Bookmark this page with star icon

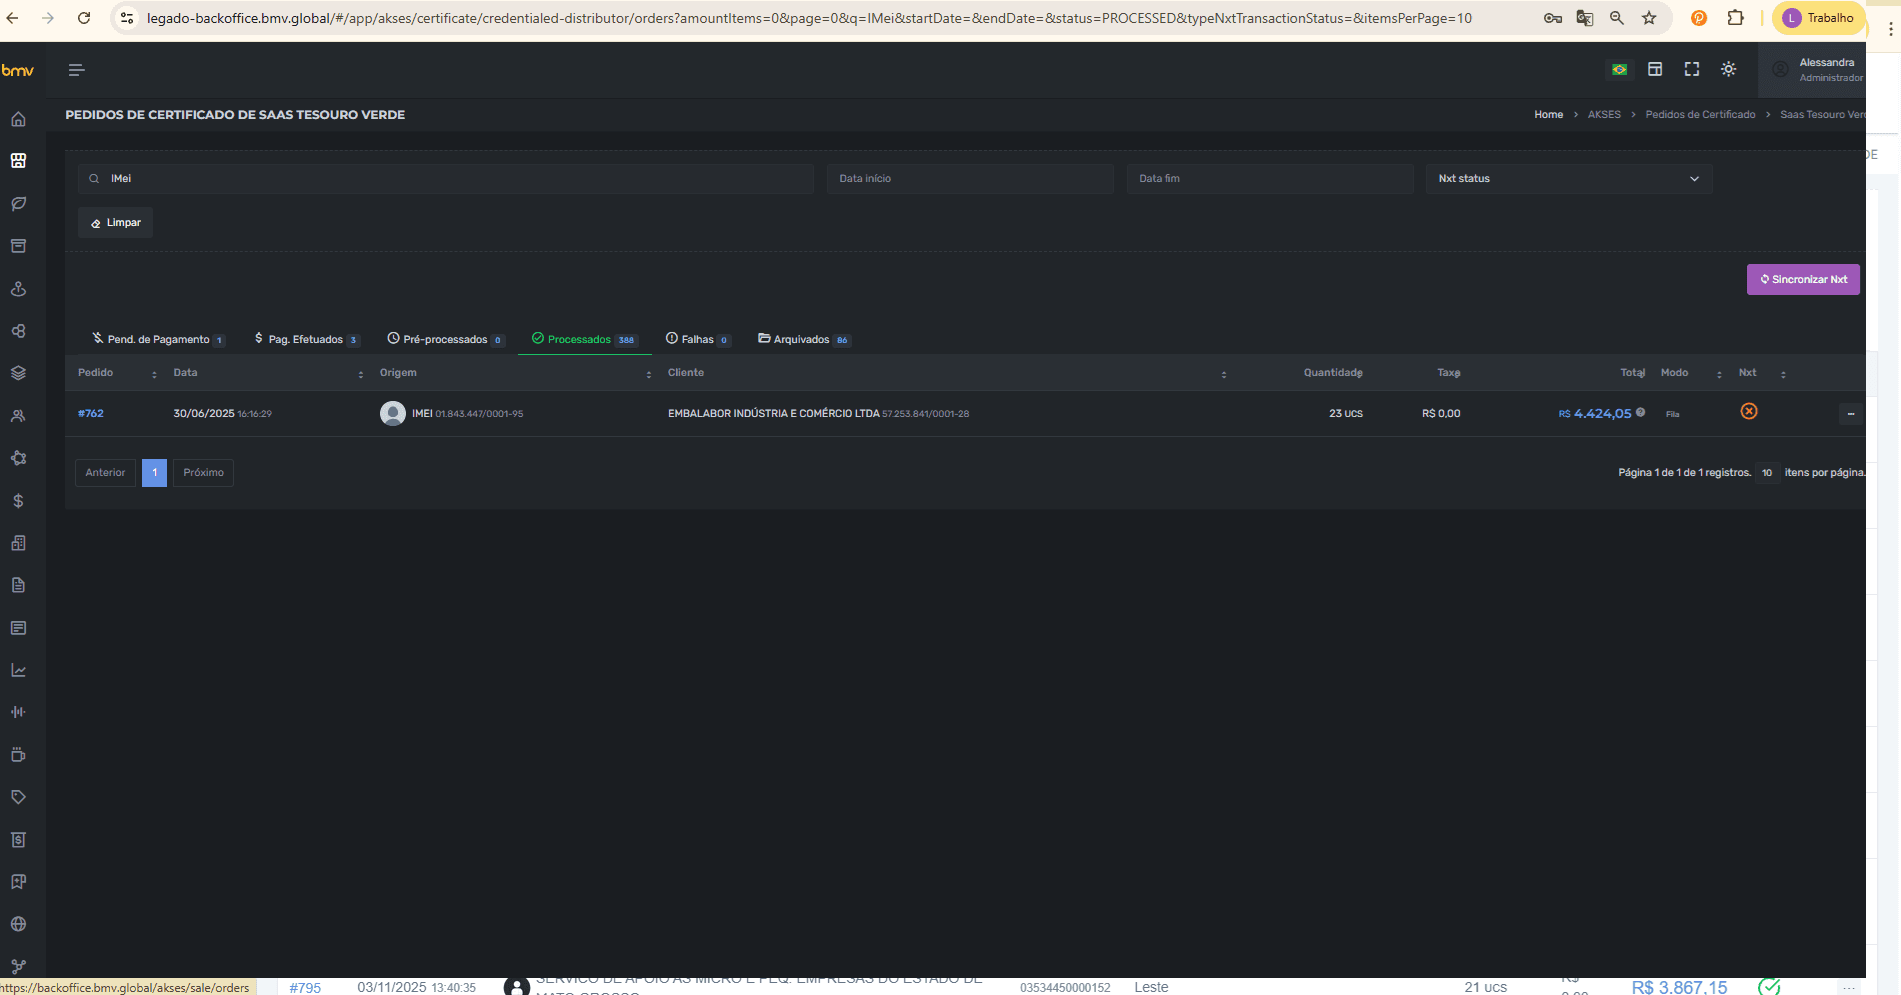(1649, 18)
